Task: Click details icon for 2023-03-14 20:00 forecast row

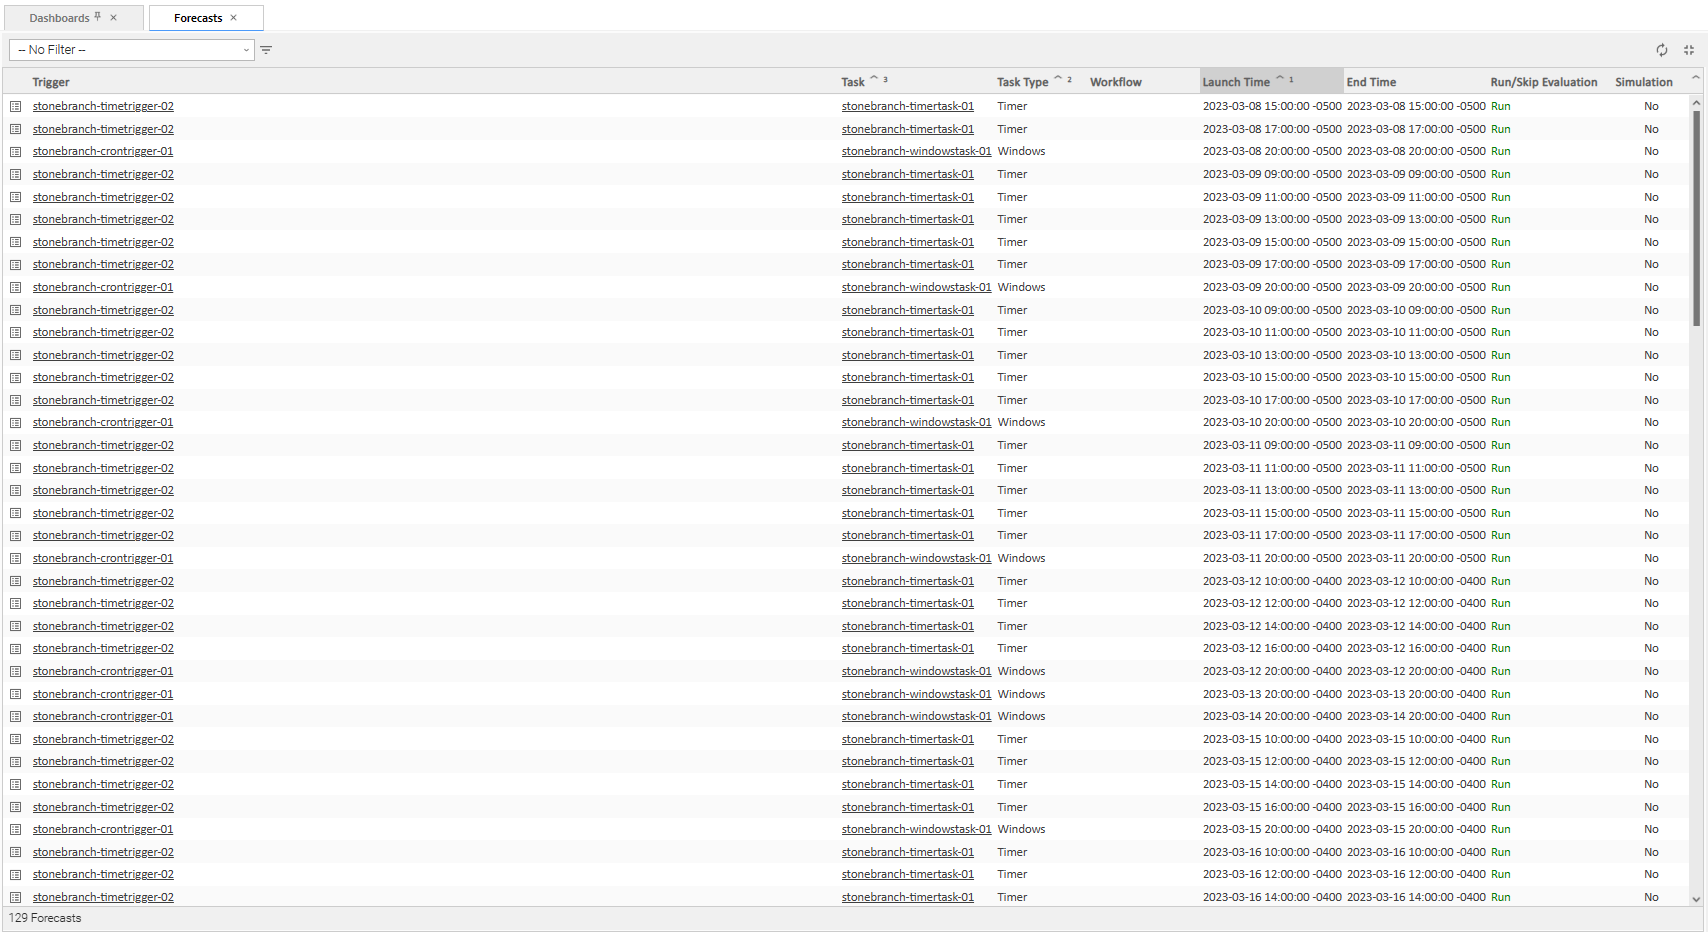Action: click(x=16, y=717)
